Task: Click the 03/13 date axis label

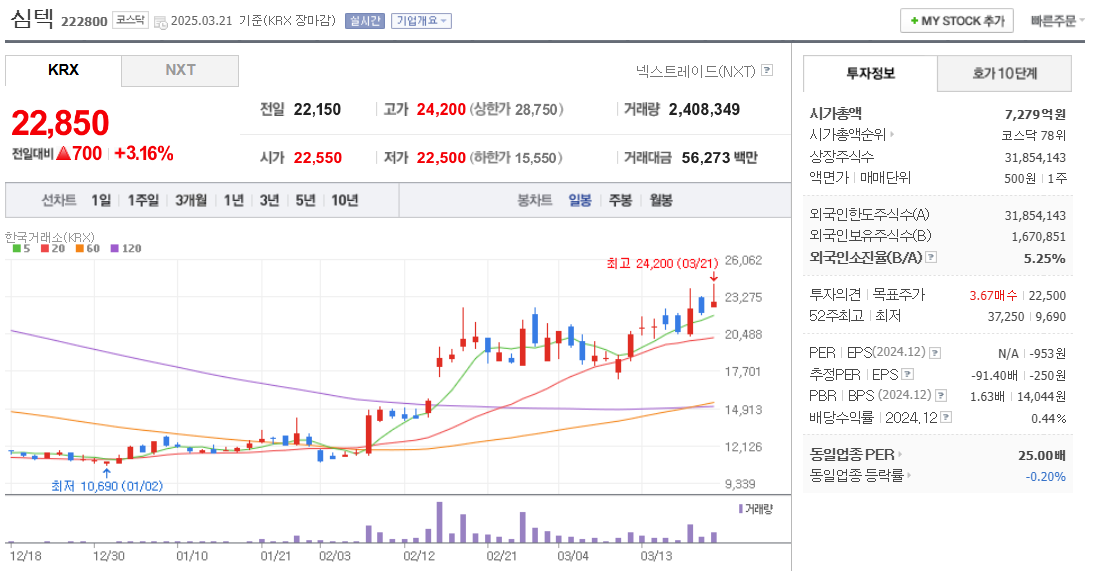Action: tap(656, 556)
